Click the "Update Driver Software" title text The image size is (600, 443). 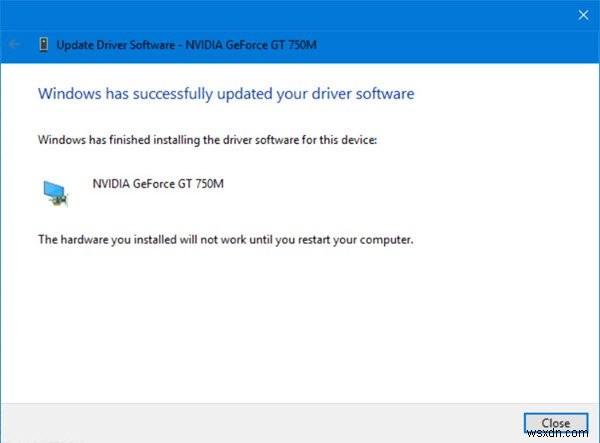coord(112,45)
